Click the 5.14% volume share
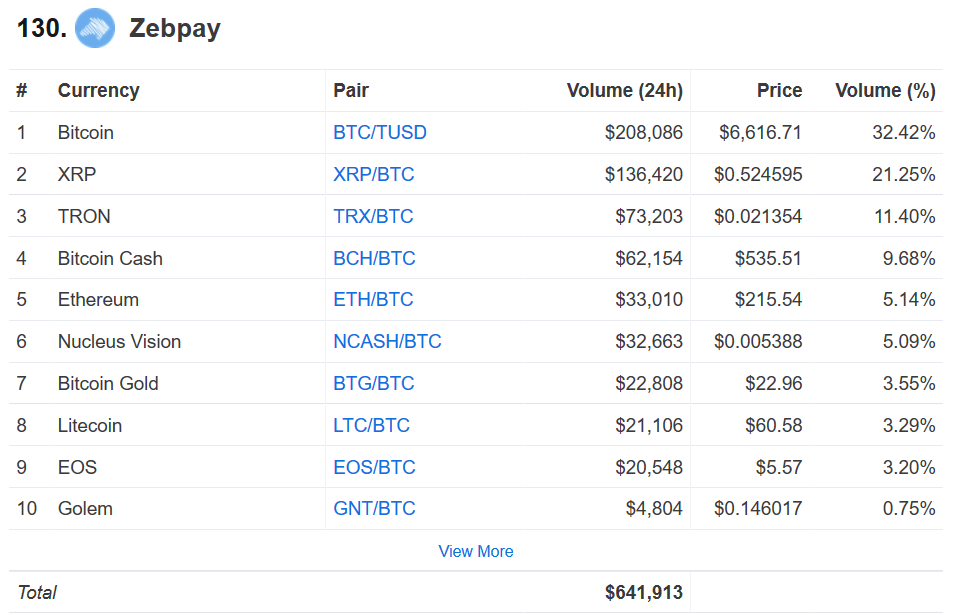Image resolution: width=962 pixels, height=615 pixels. (x=909, y=300)
